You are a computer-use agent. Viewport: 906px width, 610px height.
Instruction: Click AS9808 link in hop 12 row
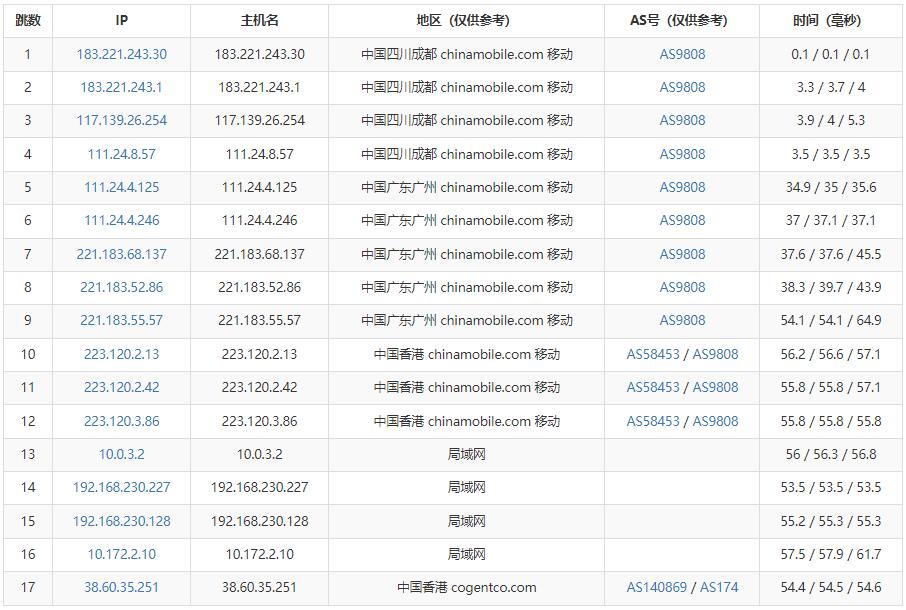click(715, 421)
